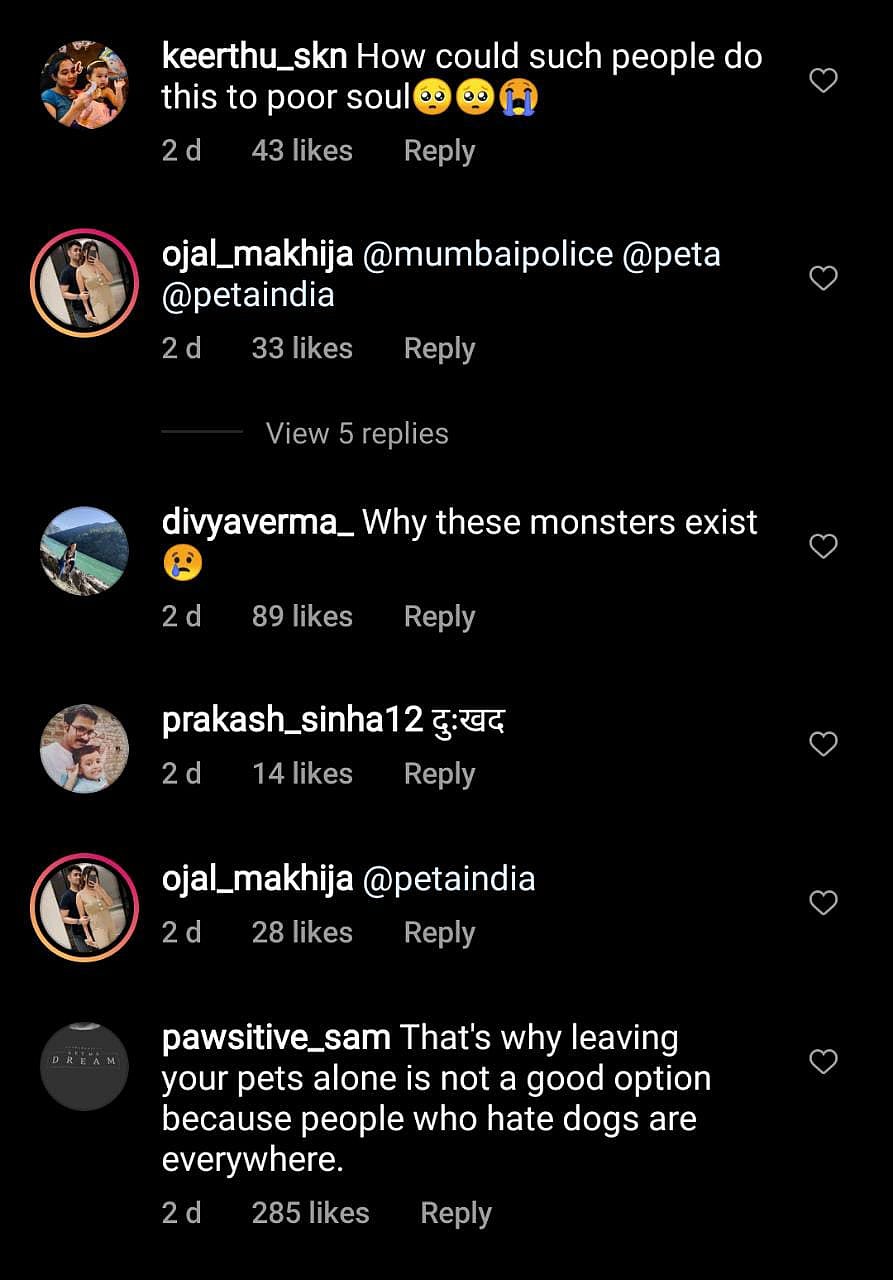This screenshot has width=893, height=1280.
Task: Open the @mumbaipolice mention
Action: coord(487,254)
